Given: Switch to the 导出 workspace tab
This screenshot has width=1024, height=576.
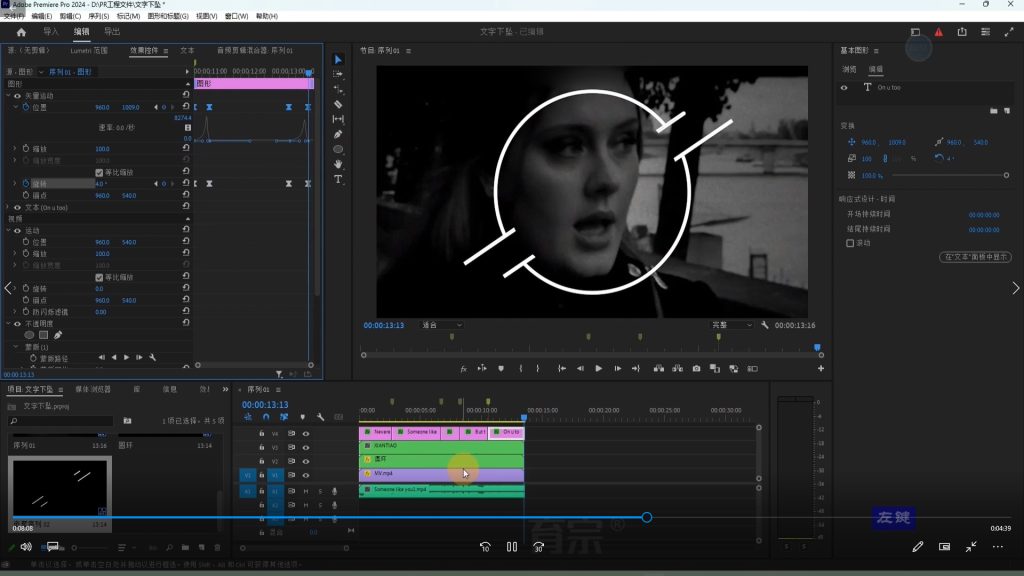Looking at the screenshot, I should coord(112,32).
